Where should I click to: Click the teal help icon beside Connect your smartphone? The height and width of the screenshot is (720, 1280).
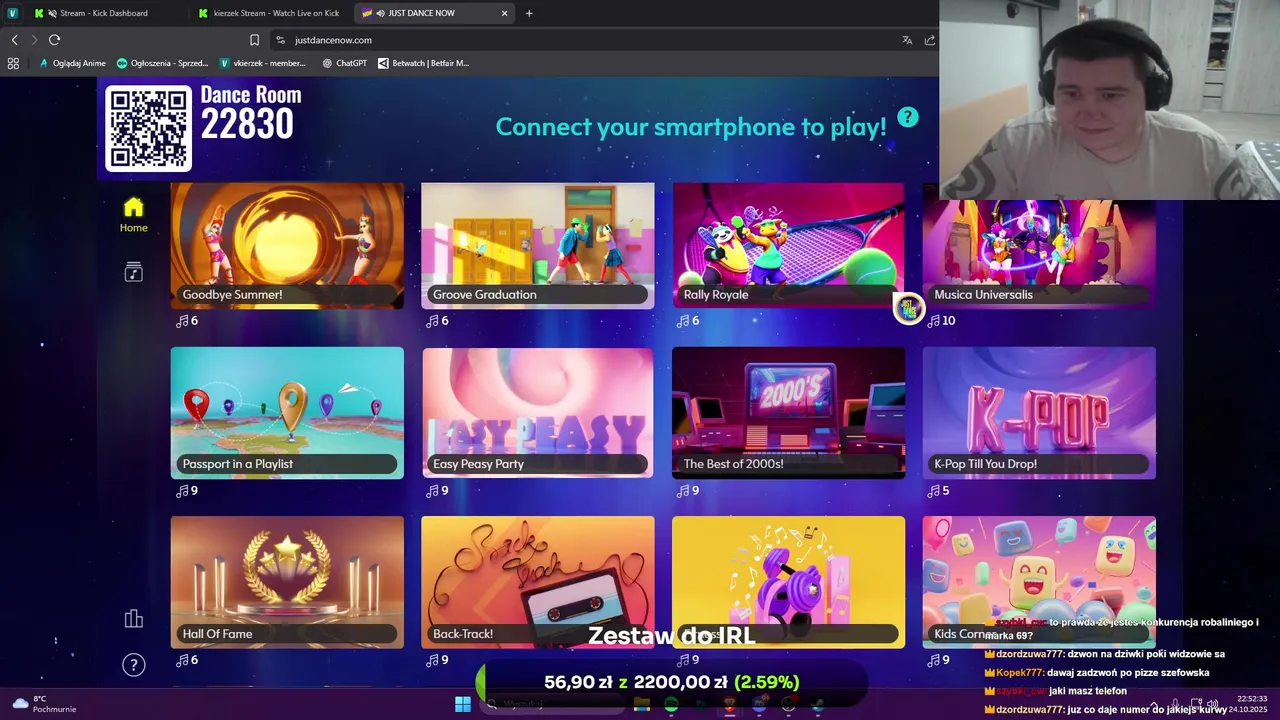pyautogui.click(x=907, y=117)
